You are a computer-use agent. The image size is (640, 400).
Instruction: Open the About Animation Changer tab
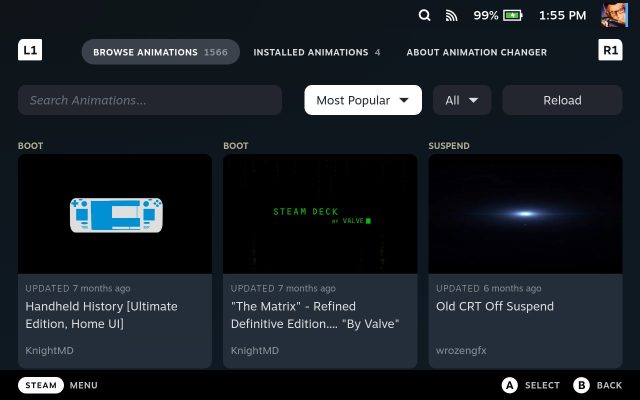pyautogui.click(x=476, y=52)
